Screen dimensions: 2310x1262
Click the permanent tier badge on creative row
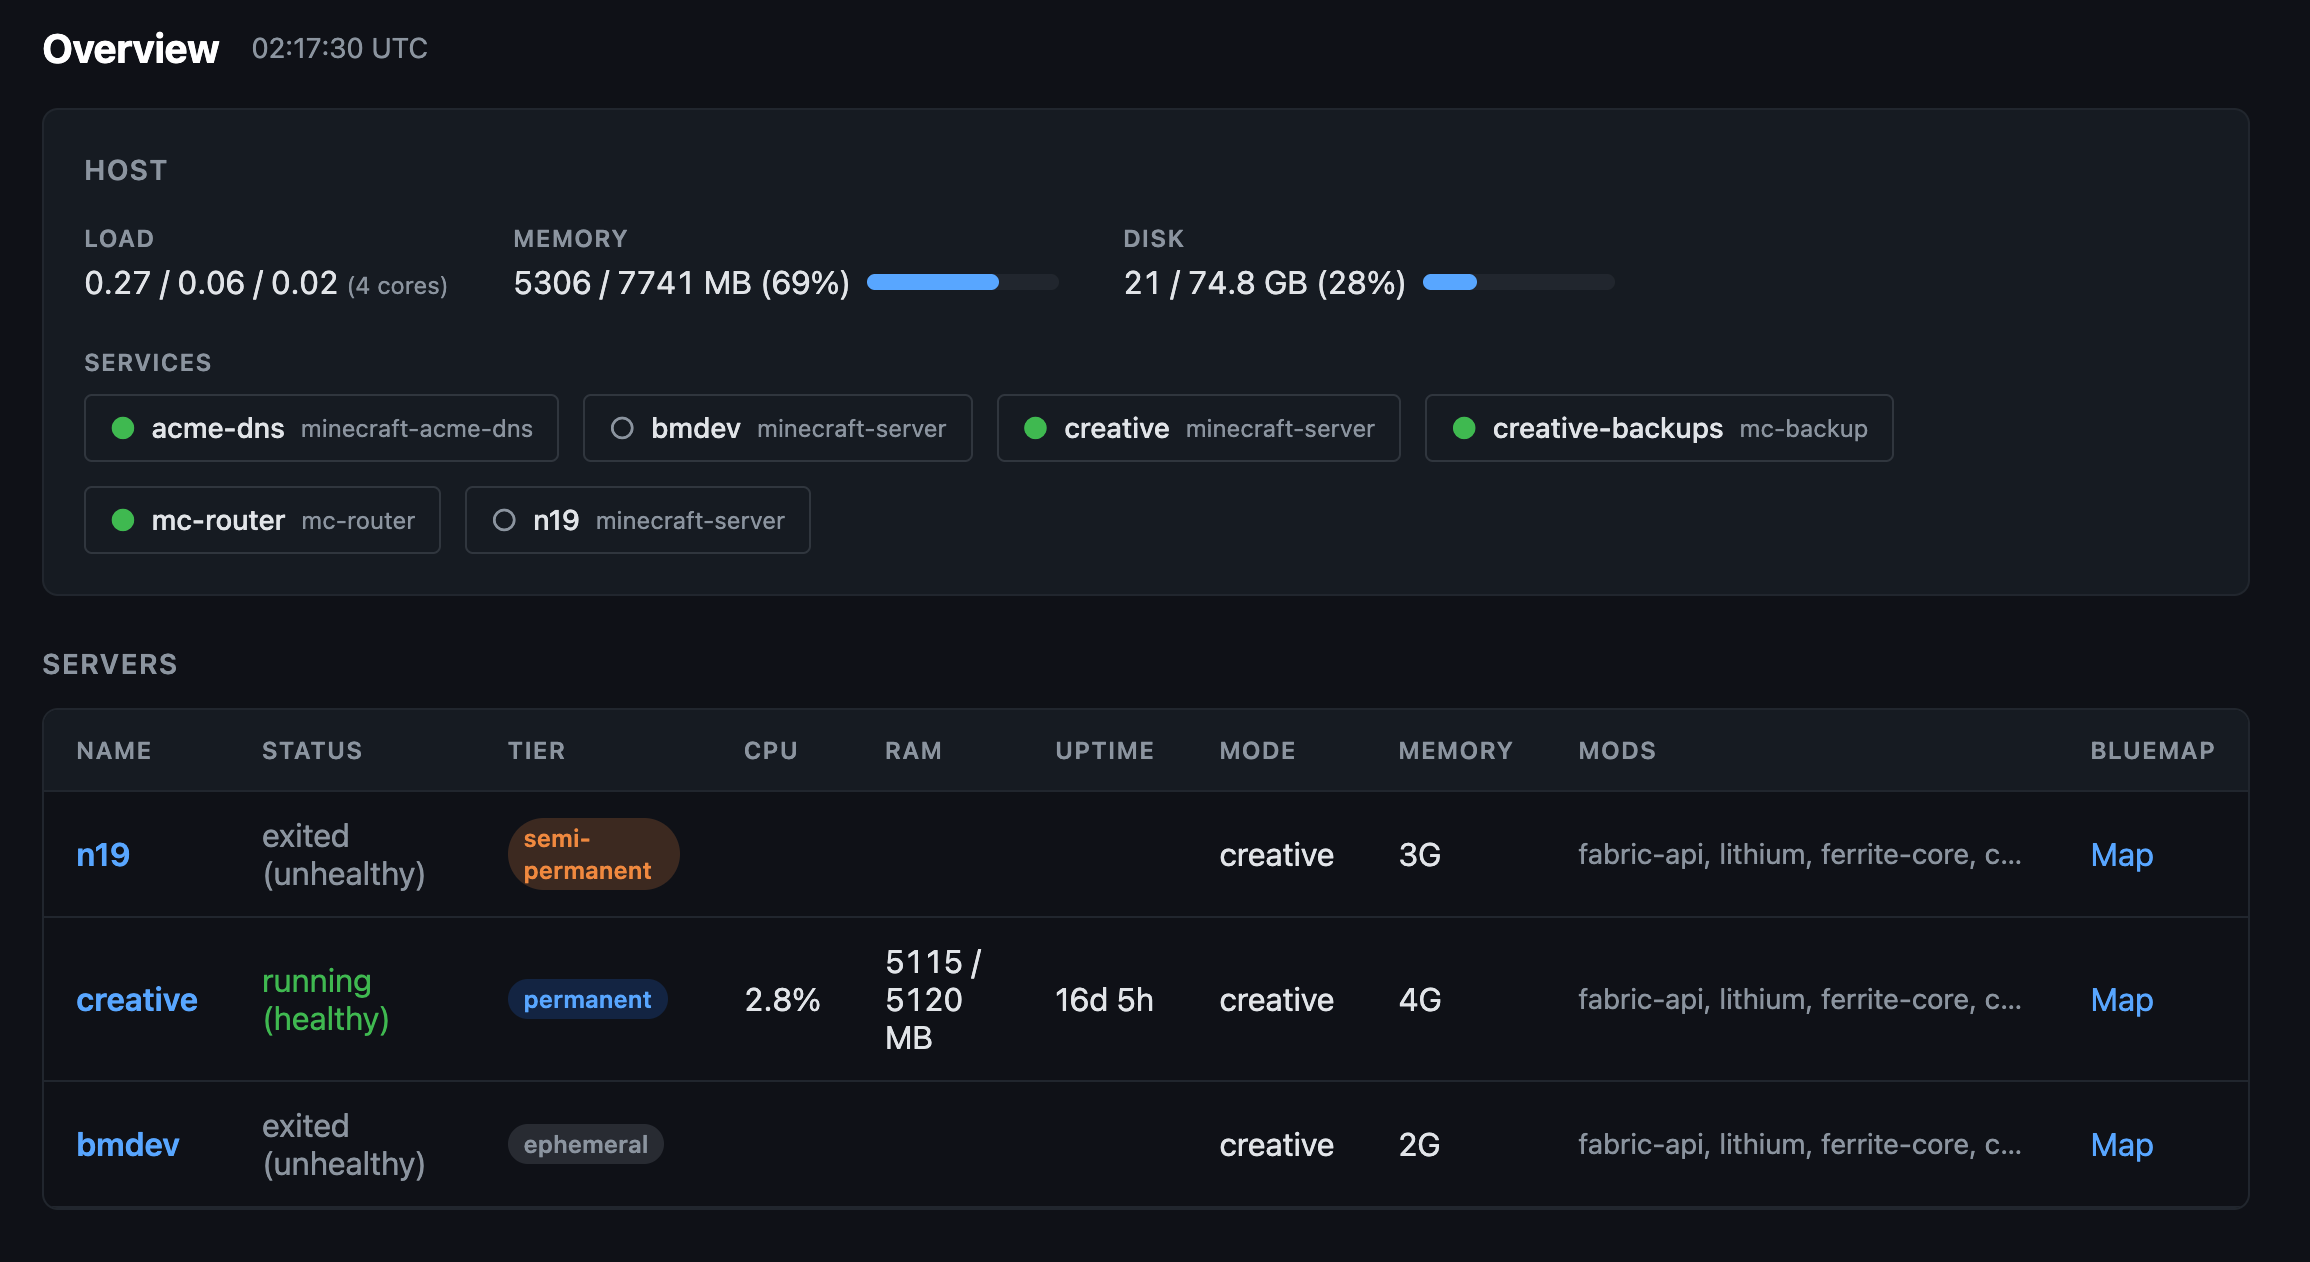point(587,999)
